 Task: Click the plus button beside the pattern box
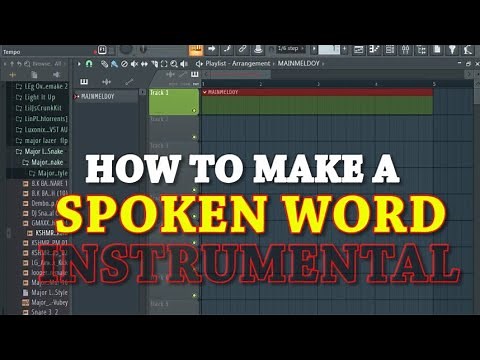[x=344, y=49]
